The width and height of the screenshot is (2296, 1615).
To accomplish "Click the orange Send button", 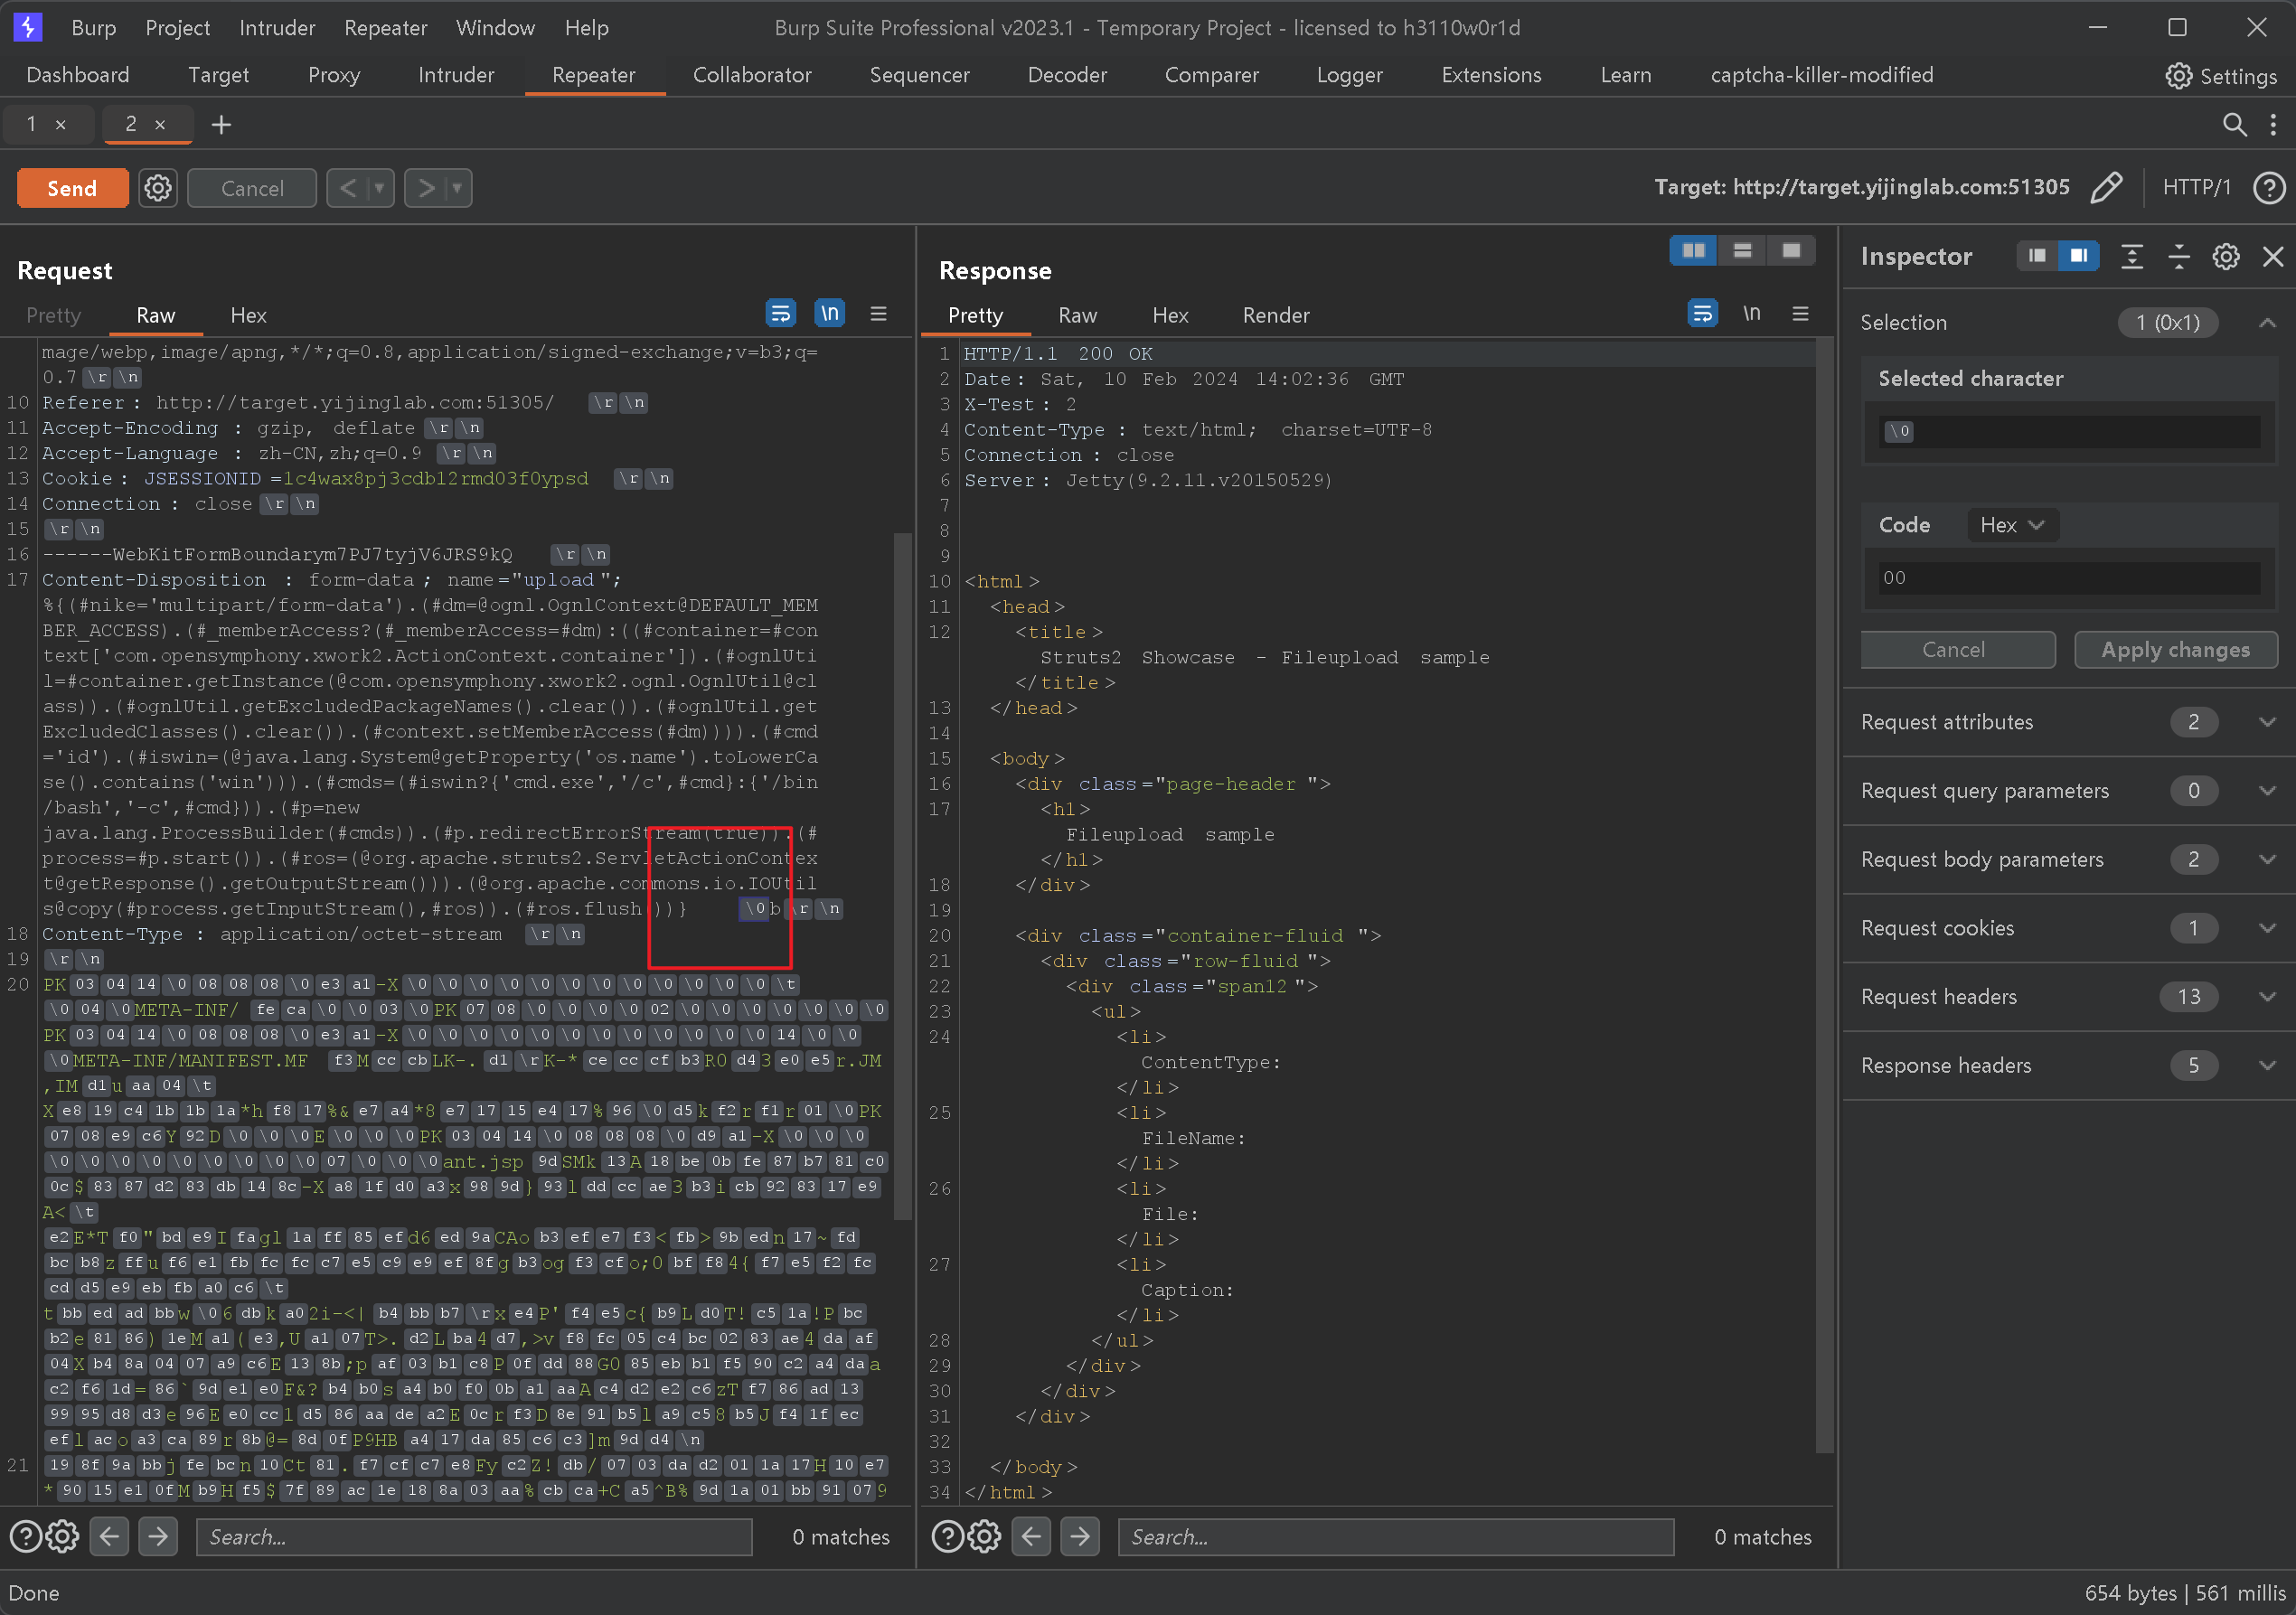I will pyautogui.click(x=72, y=188).
